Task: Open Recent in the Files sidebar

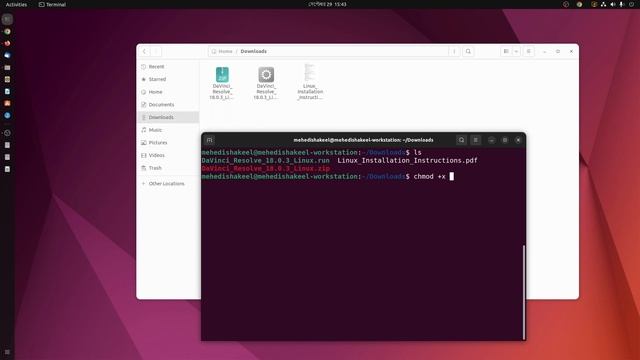Action: 168,67
